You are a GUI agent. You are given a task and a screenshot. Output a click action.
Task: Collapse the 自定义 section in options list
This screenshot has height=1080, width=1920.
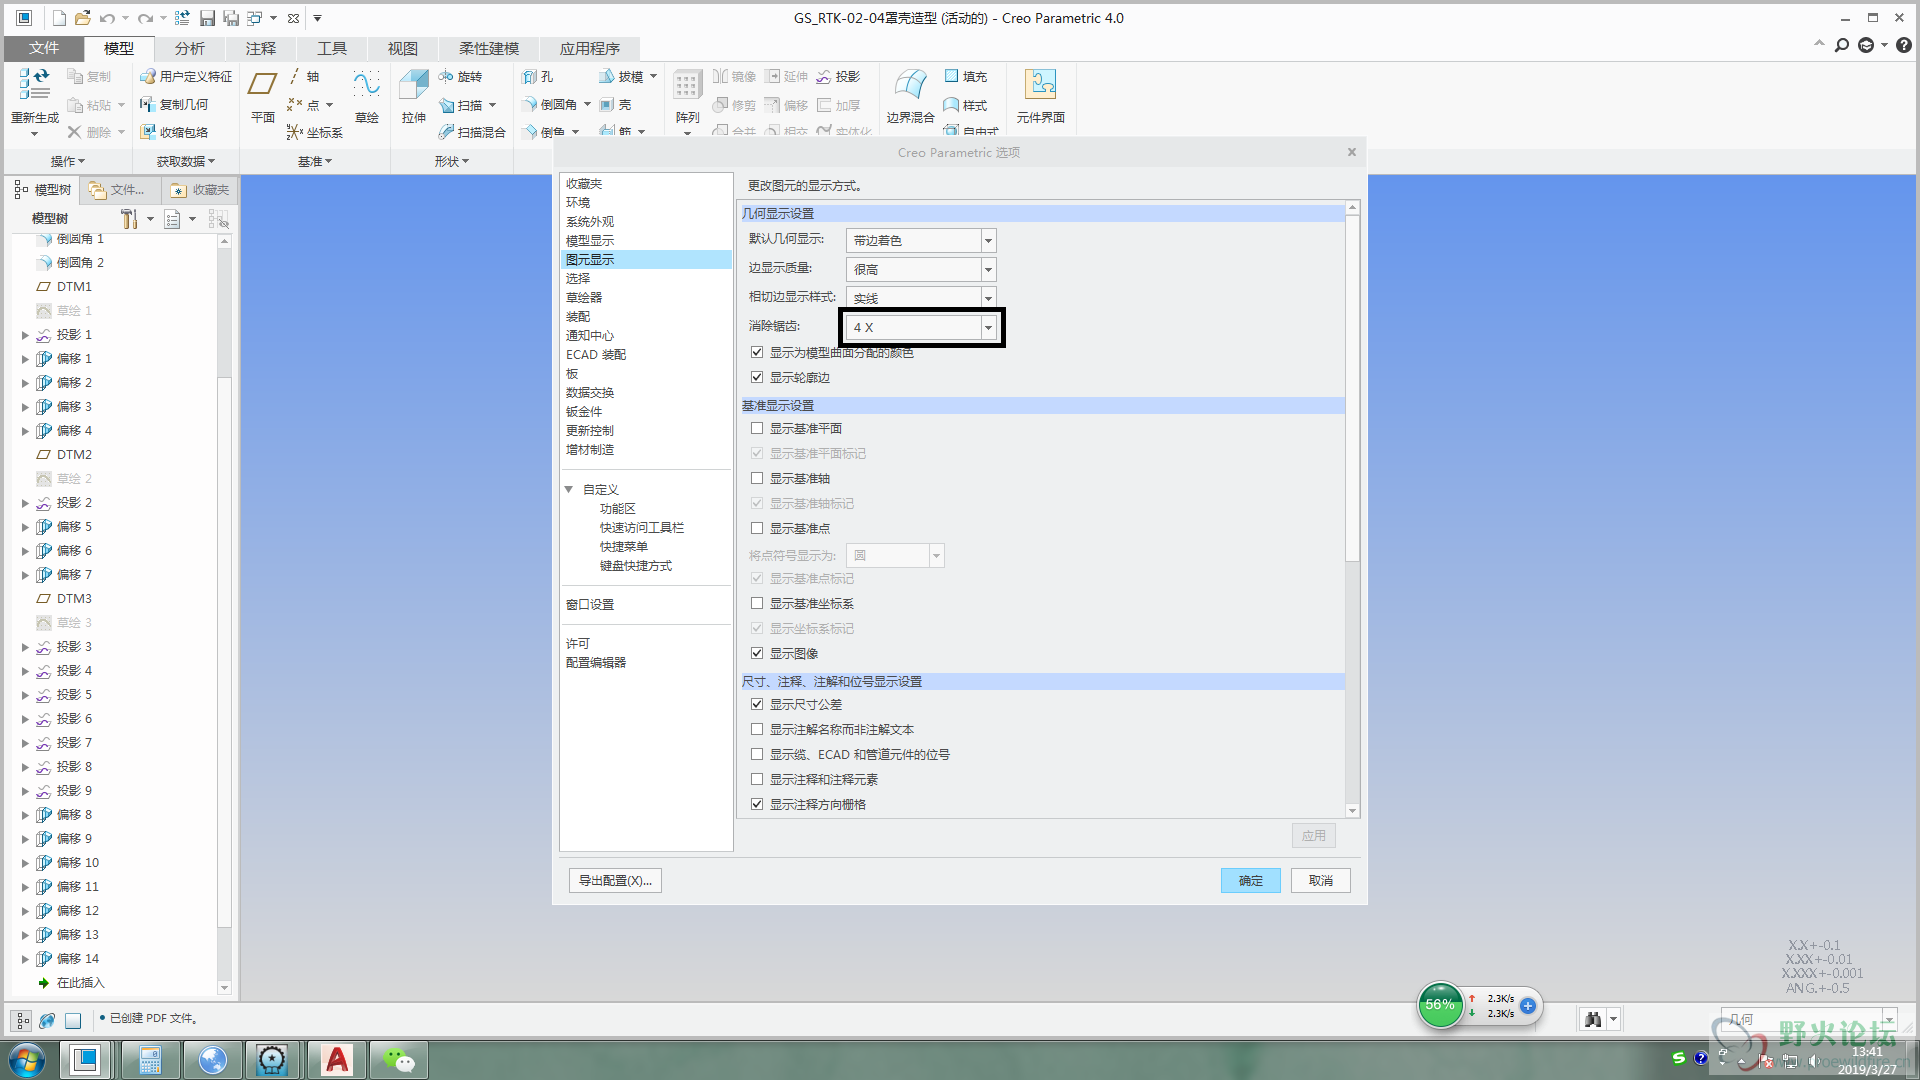(x=569, y=489)
